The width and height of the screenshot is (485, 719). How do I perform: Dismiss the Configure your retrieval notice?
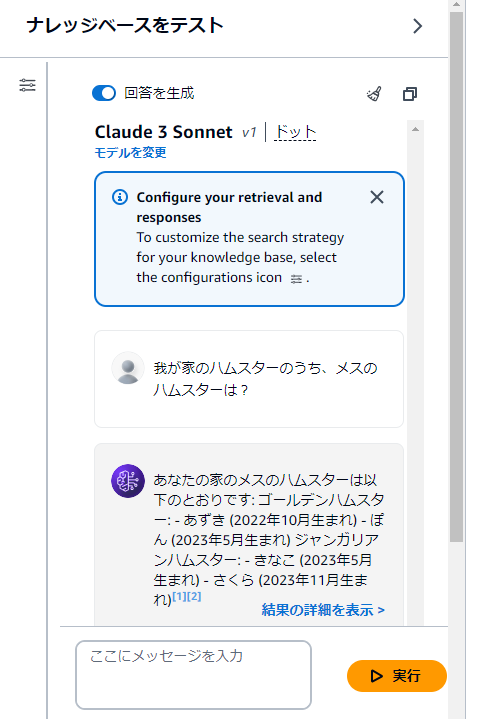(377, 197)
